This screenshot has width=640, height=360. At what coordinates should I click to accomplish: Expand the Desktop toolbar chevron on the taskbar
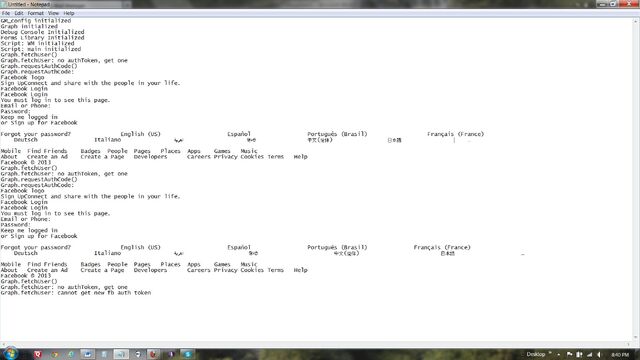tap(550, 353)
